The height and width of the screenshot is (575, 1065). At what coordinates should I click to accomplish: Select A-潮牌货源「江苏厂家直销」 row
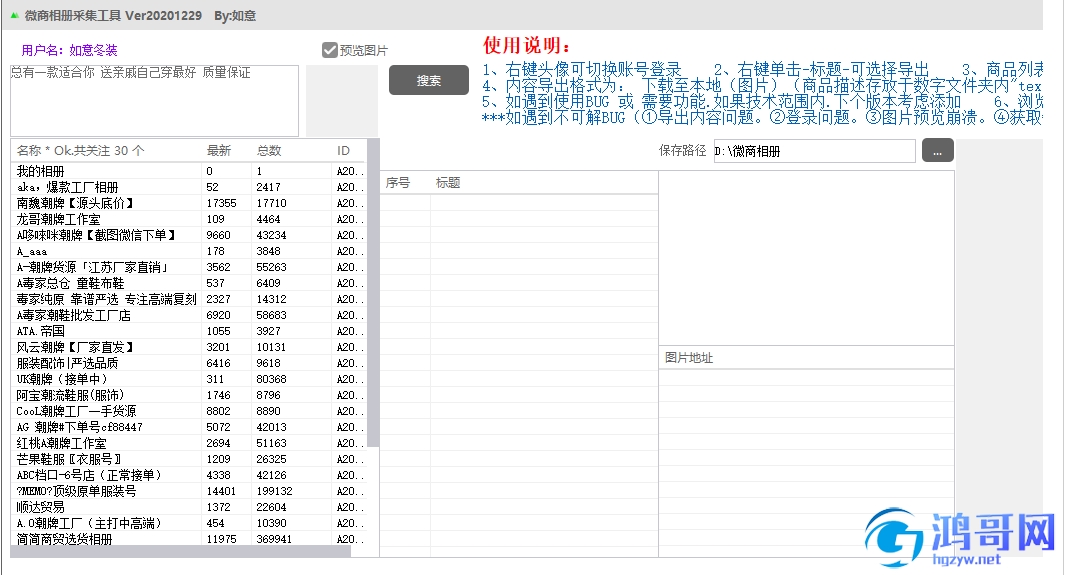tap(189, 267)
